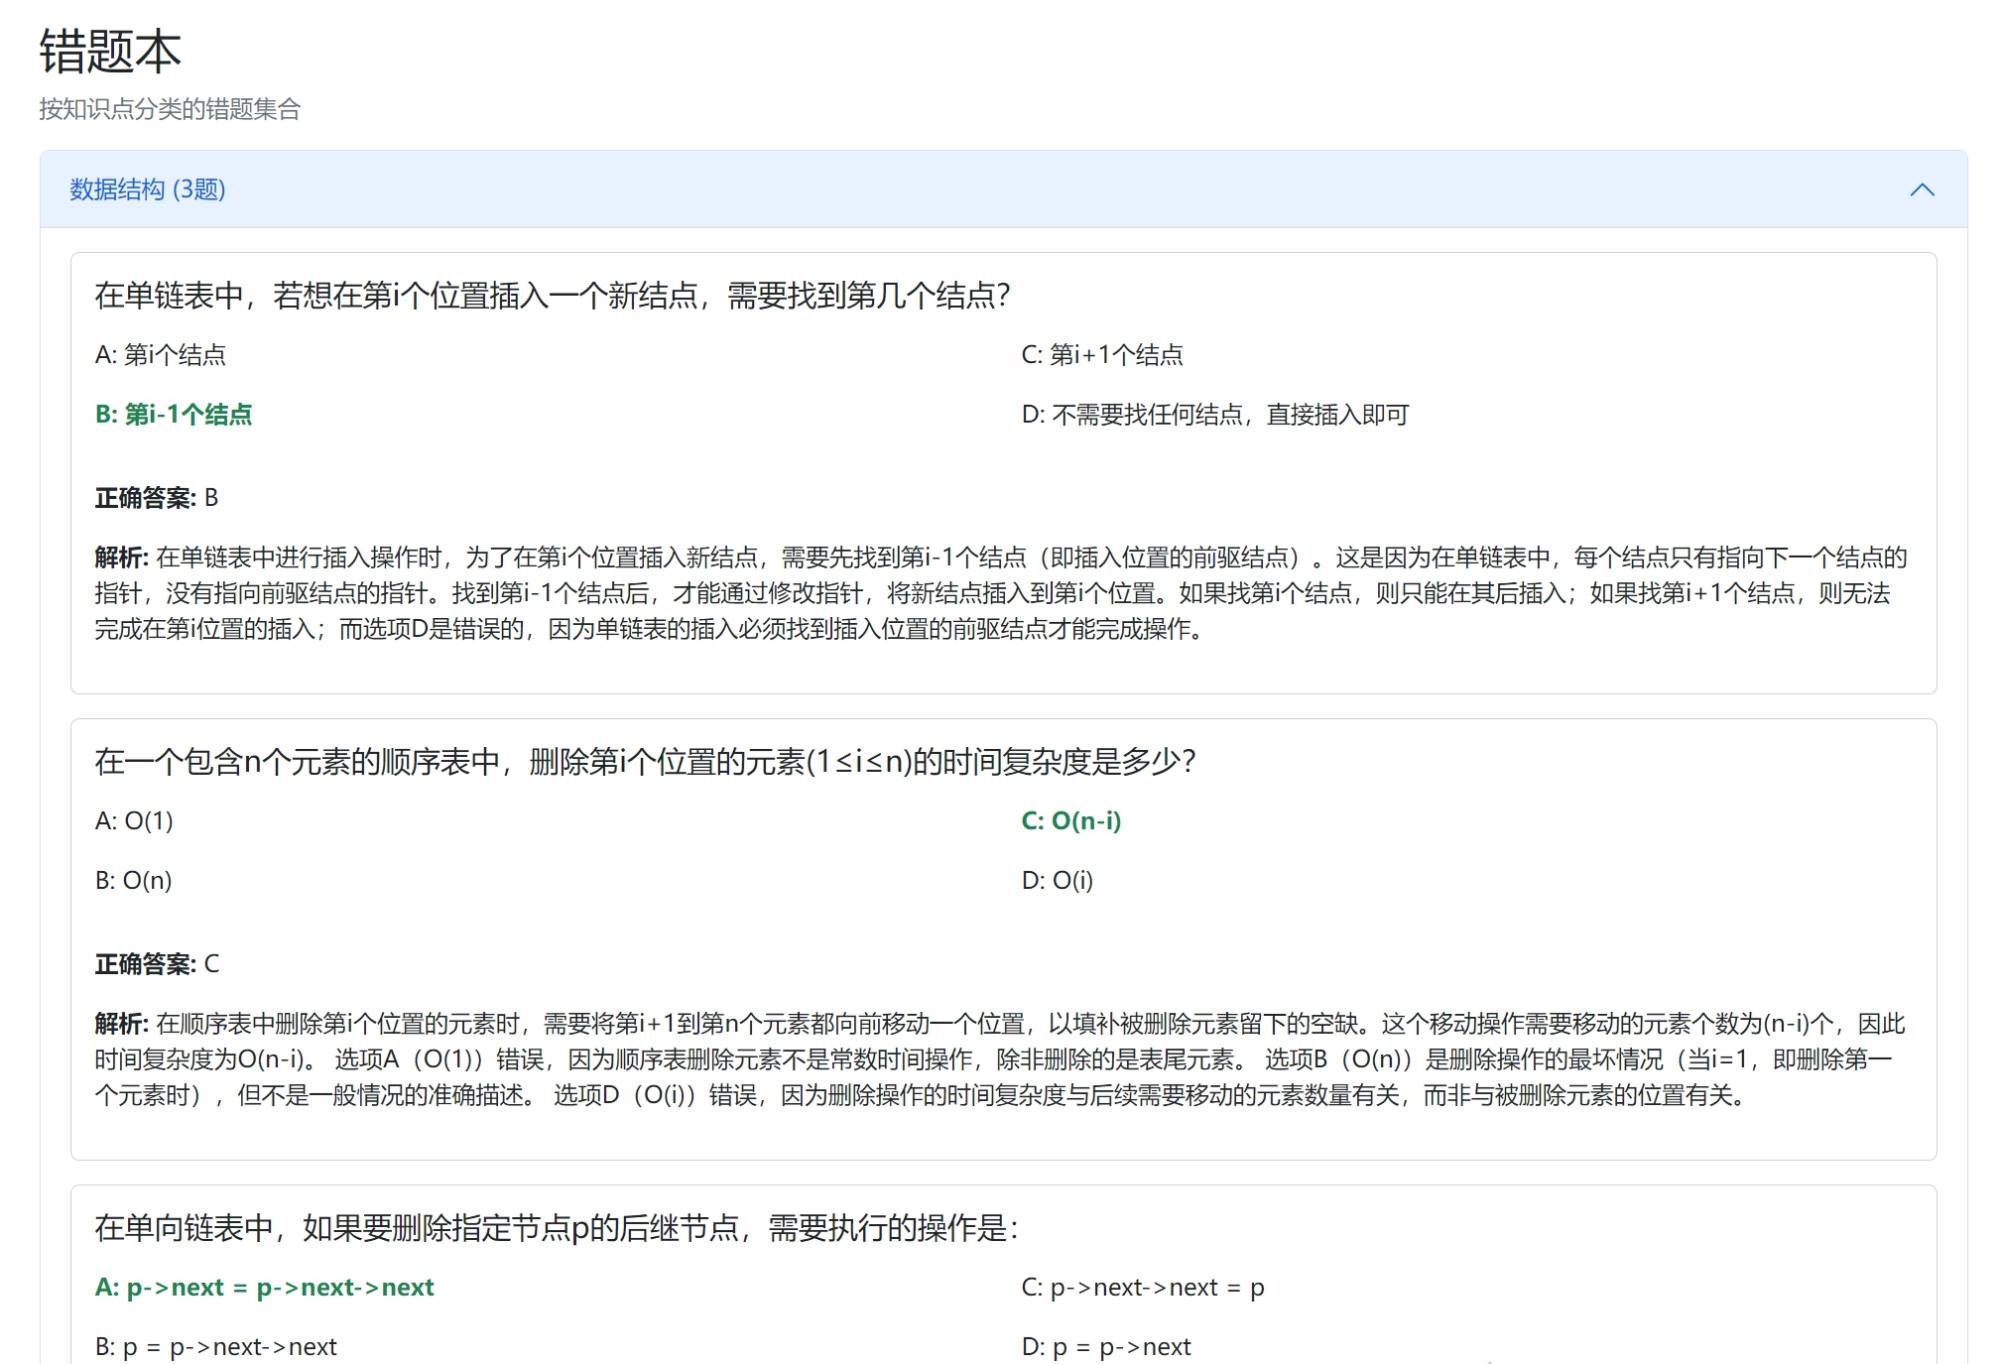Click the delete successor node question
2000x1364 pixels.
[x=556, y=1228]
